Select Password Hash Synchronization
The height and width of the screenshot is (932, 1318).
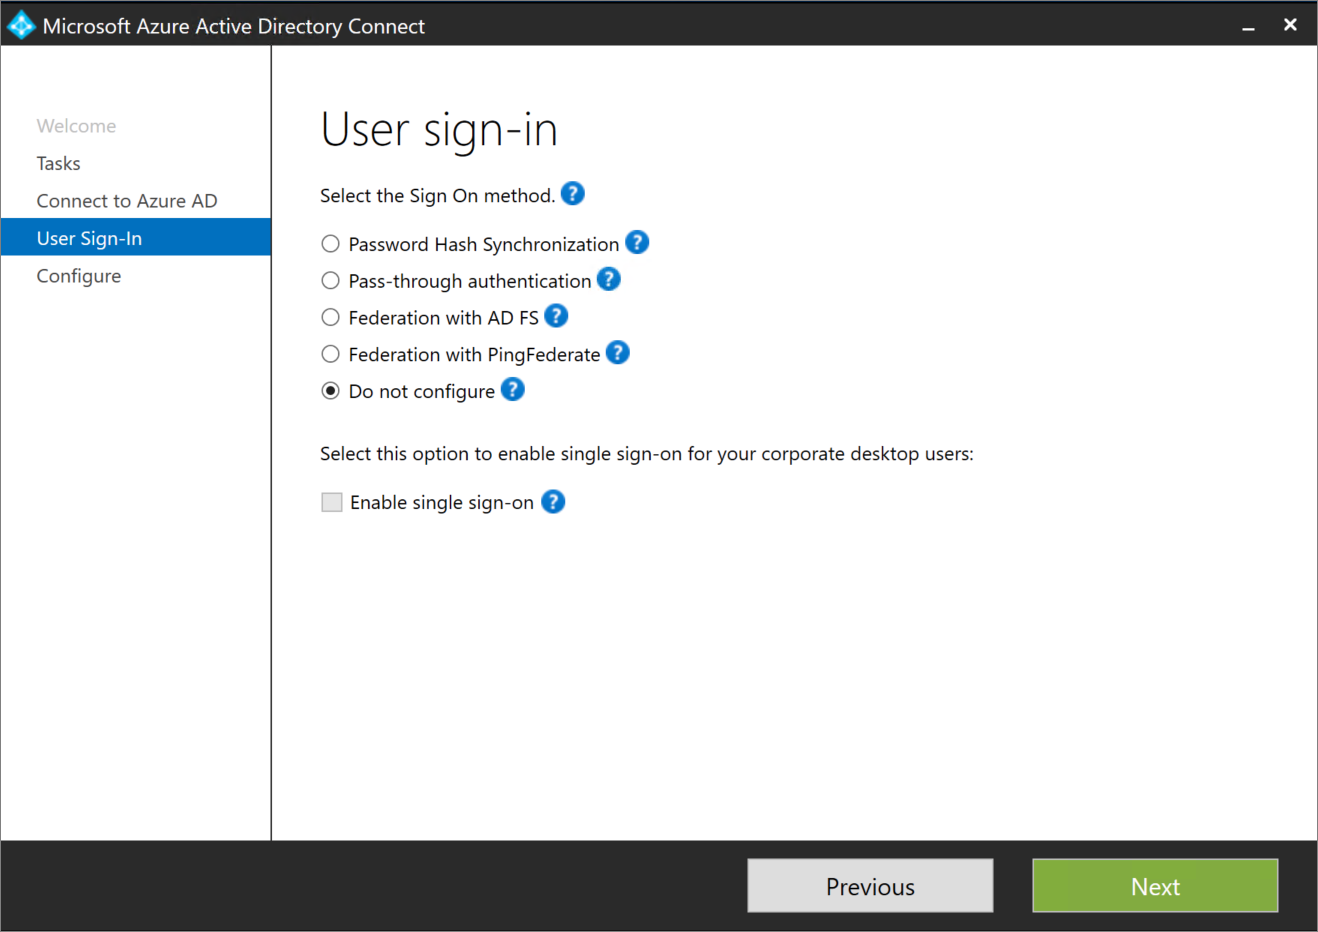330,243
